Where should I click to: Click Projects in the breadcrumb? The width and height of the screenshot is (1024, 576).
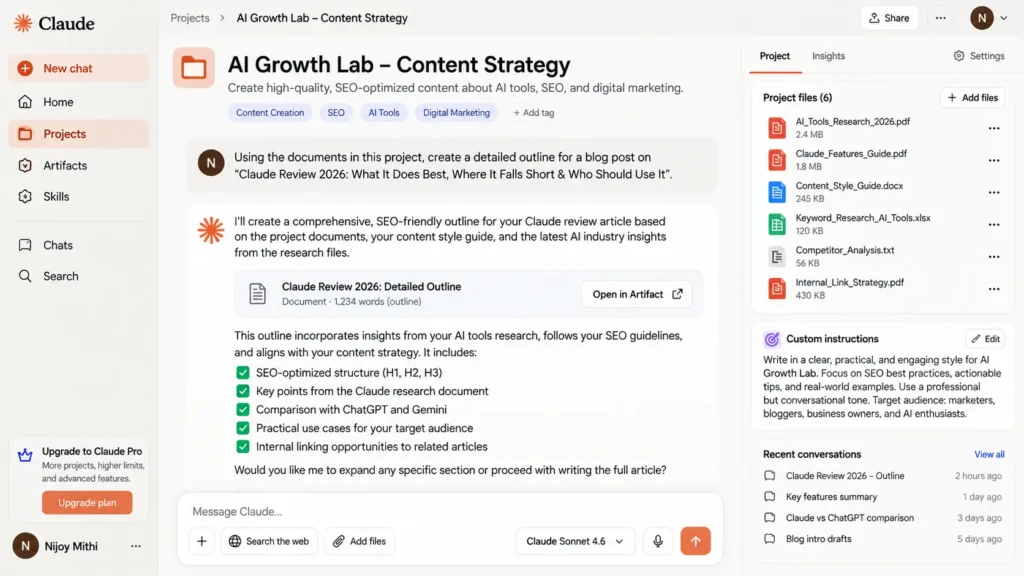pos(190,18)
